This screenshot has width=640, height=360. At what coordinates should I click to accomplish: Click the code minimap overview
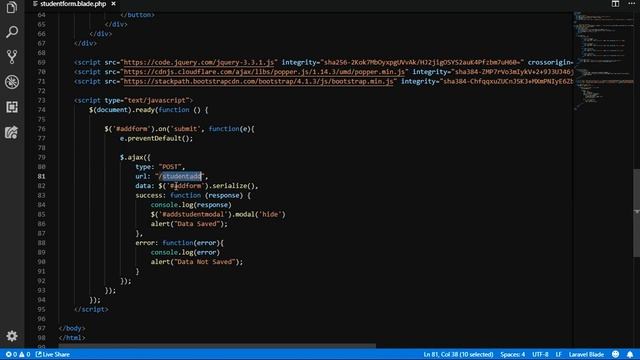click(x=603, y=61)
